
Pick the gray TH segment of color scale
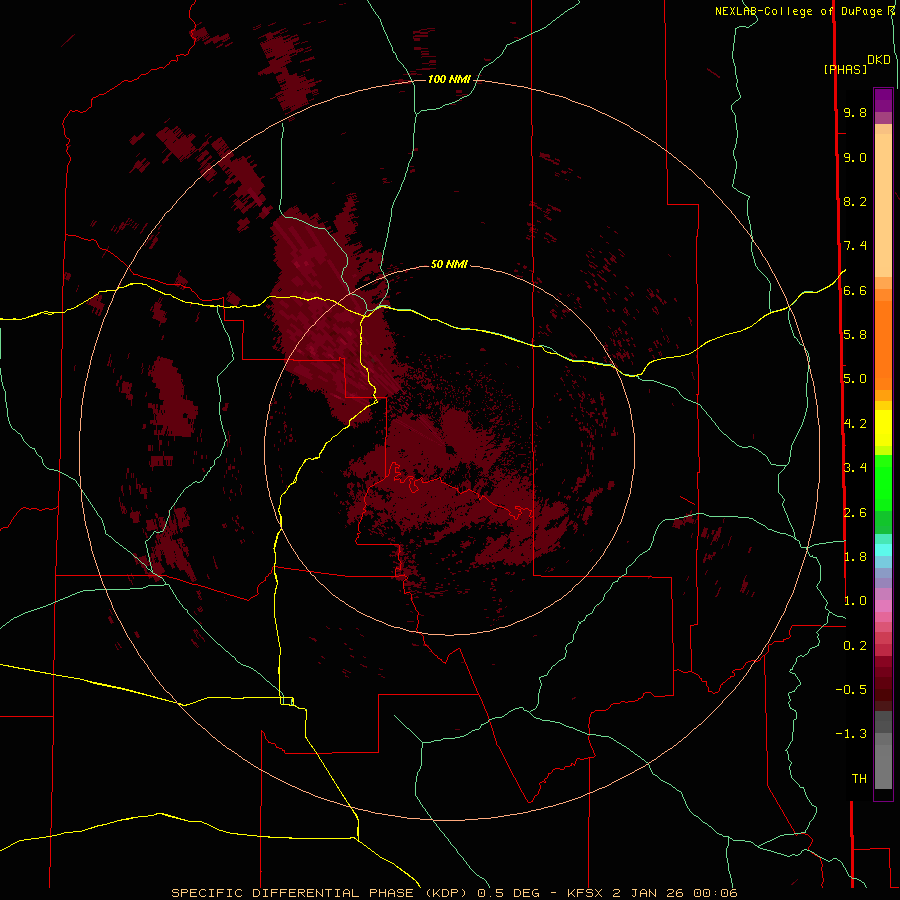883,767
